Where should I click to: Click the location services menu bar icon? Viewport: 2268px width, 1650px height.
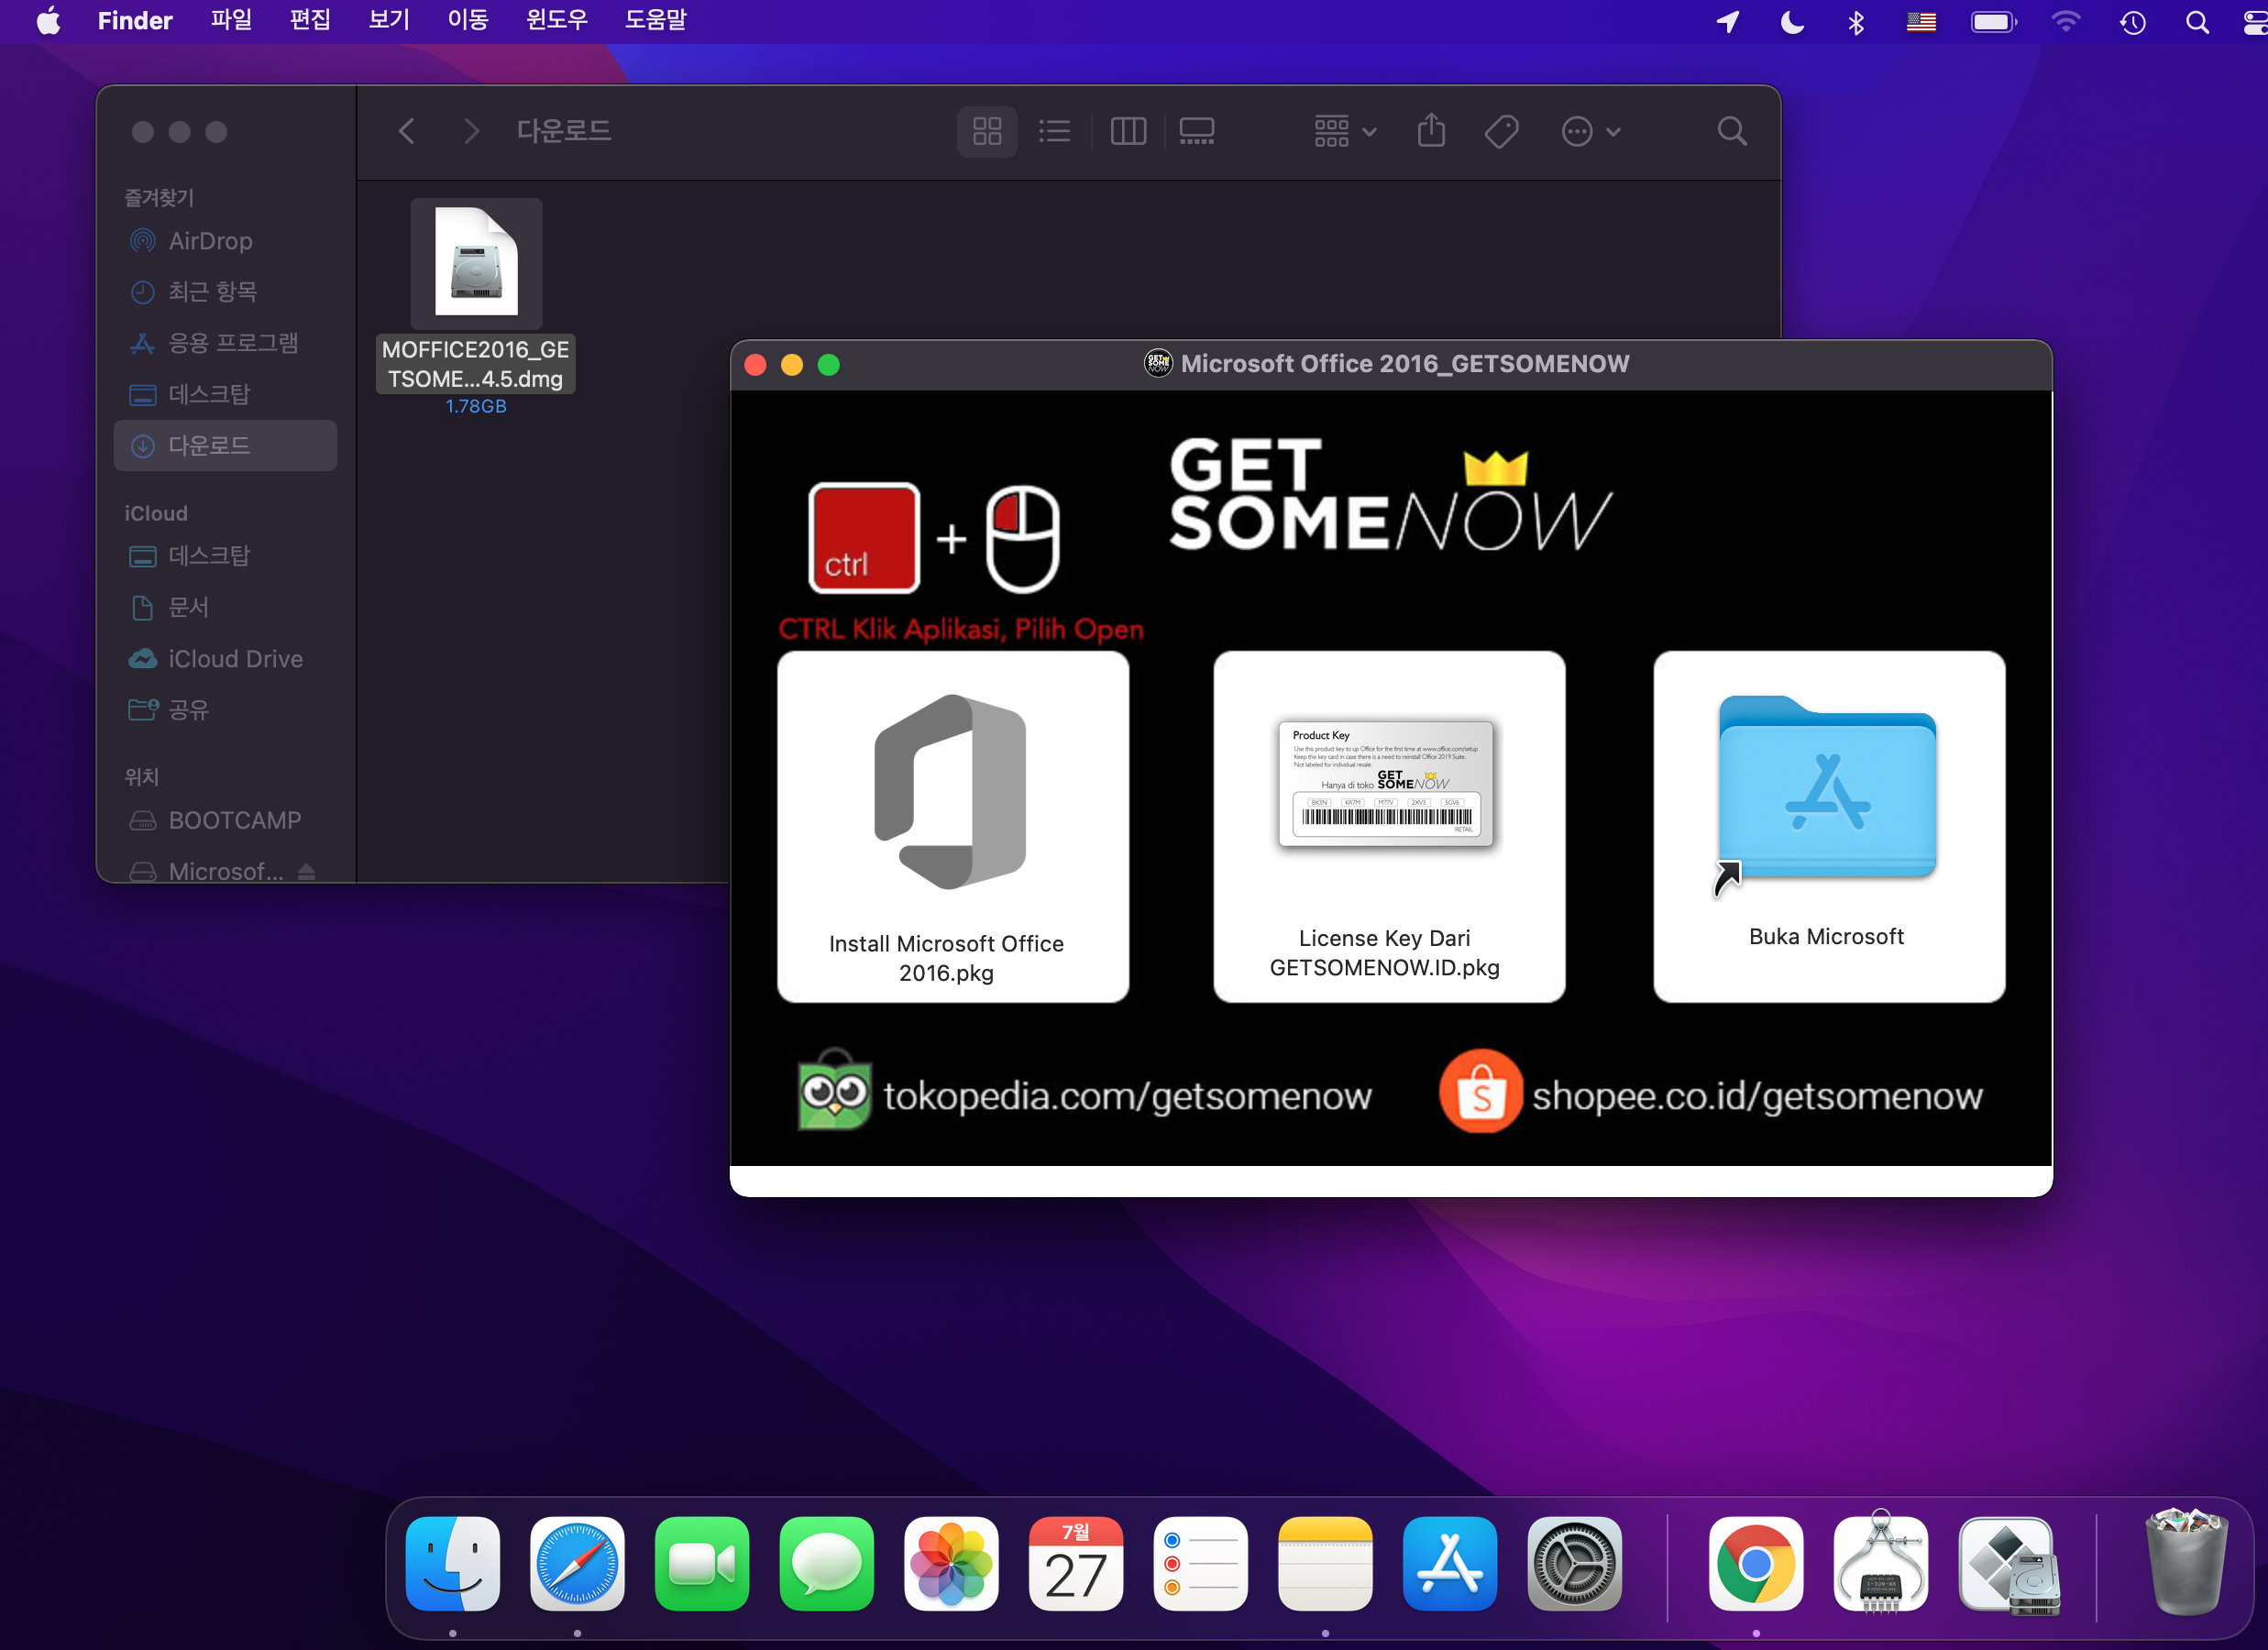(1728, 21)
